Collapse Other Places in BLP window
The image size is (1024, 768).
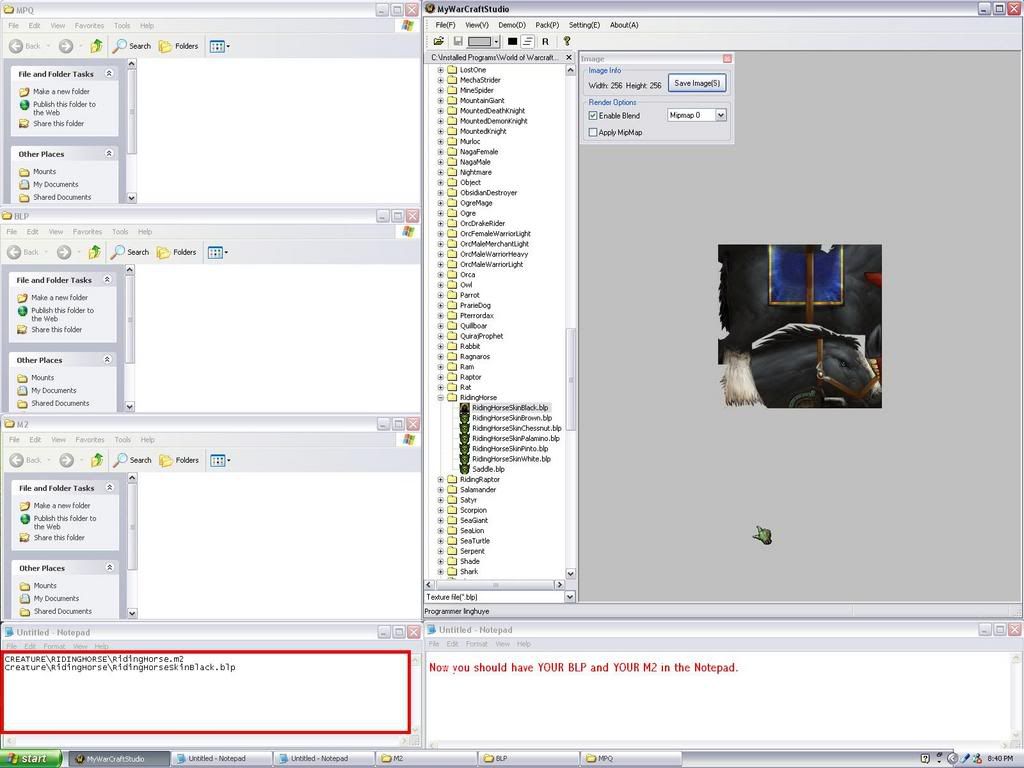pos(107,360)
